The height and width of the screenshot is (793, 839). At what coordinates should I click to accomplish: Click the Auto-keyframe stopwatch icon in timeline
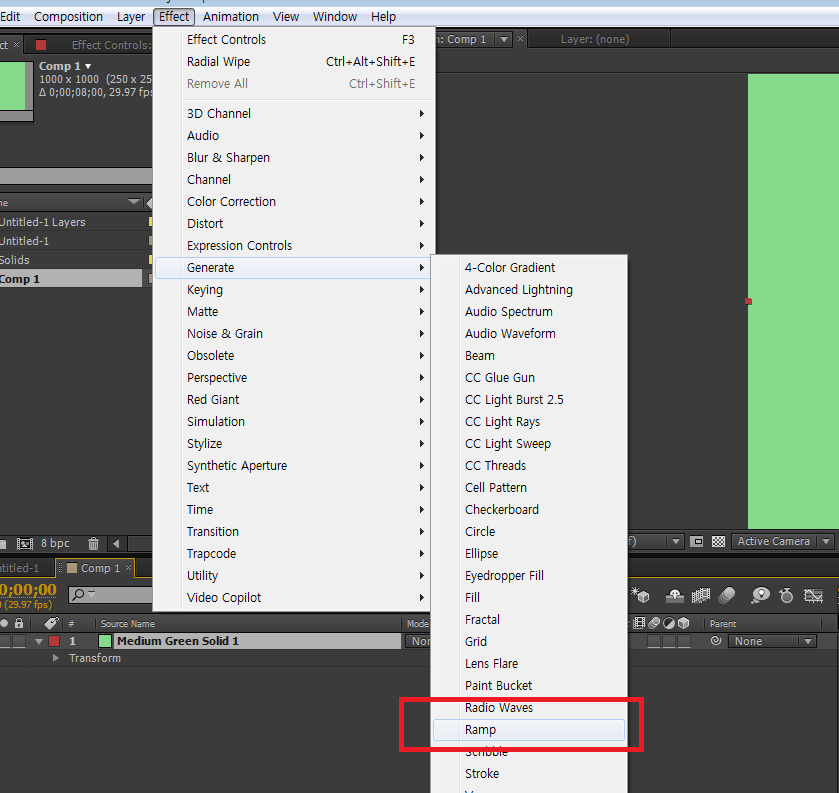[x=786, y=595]
